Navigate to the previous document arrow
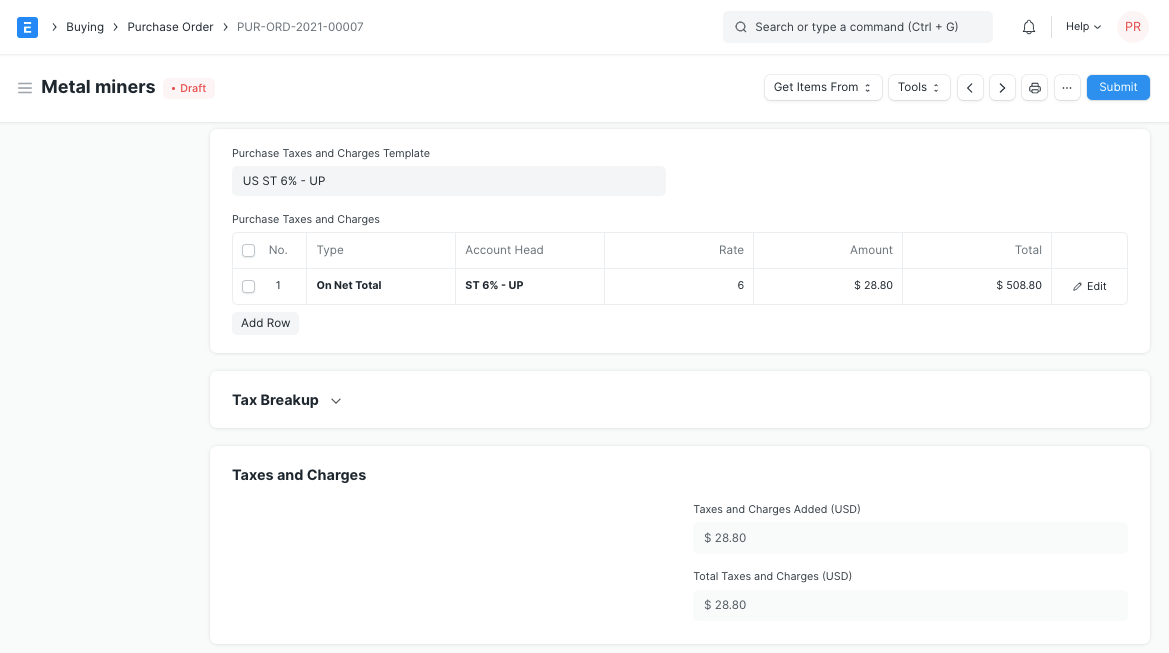The width and height of the screenshot is (1169, 653). [970, 87]
